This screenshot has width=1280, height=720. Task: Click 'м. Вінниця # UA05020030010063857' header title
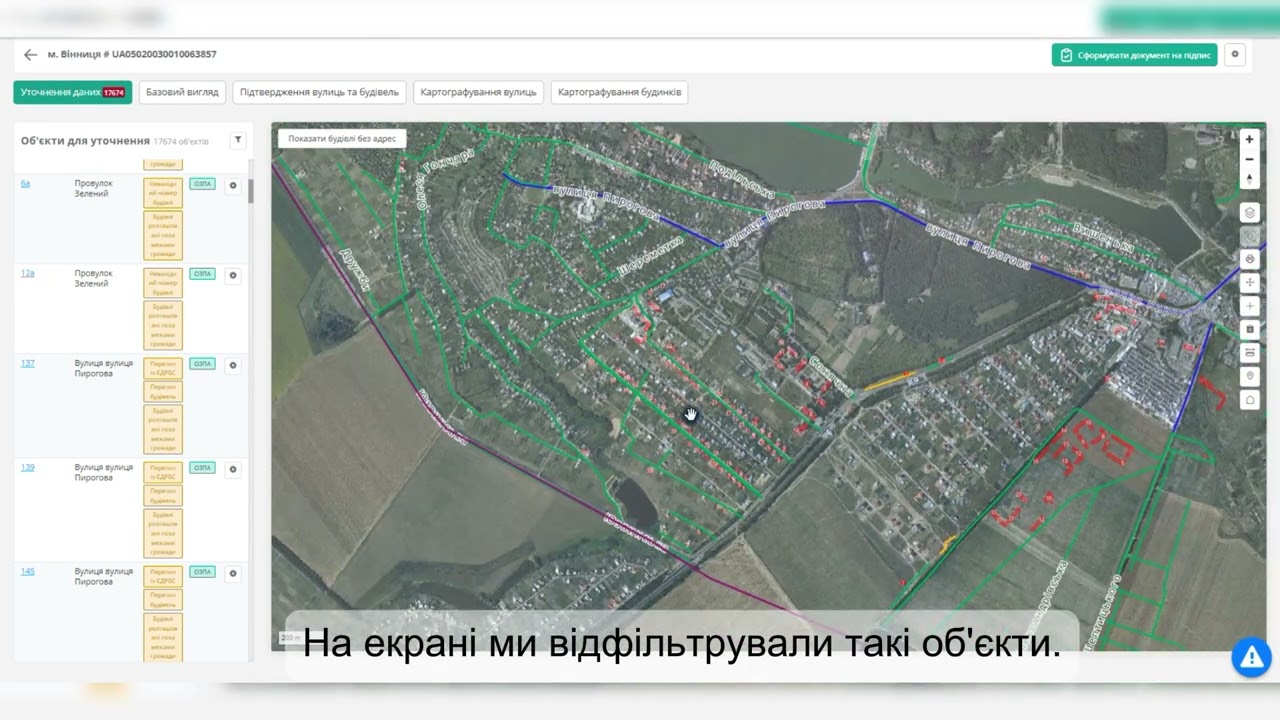coord(132,54)
